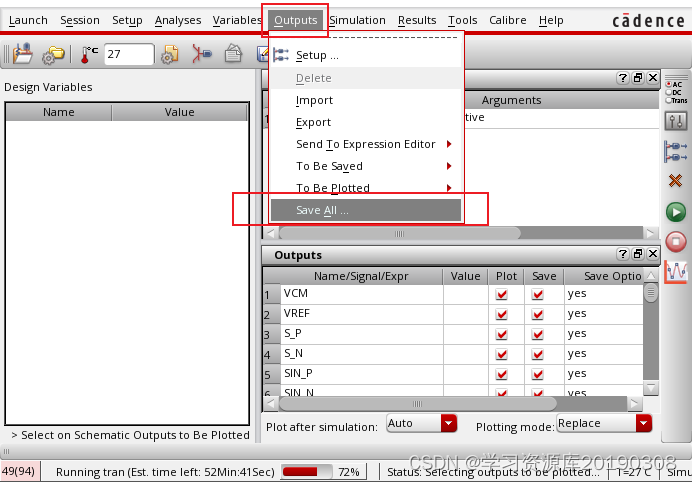Toggle the Save checkbox for VREF

tap(538, 314)
